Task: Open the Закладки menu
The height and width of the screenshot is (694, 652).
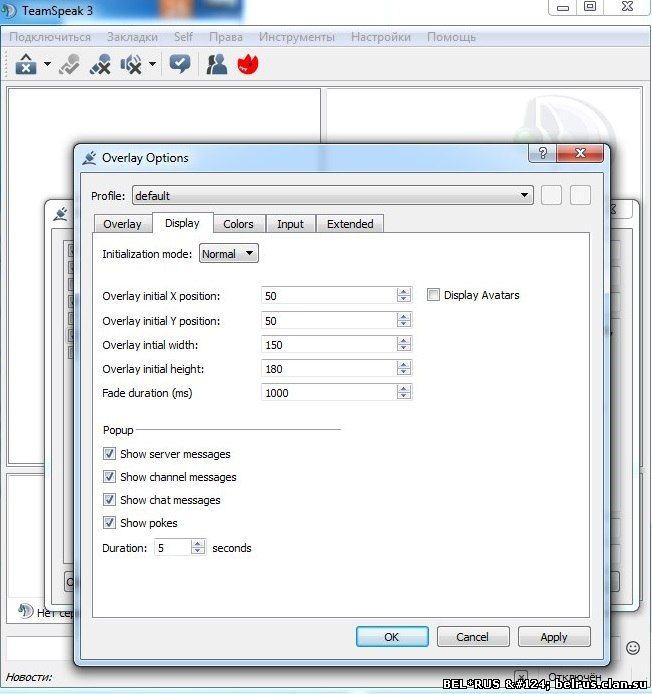Action: click(x=132, y=37)
